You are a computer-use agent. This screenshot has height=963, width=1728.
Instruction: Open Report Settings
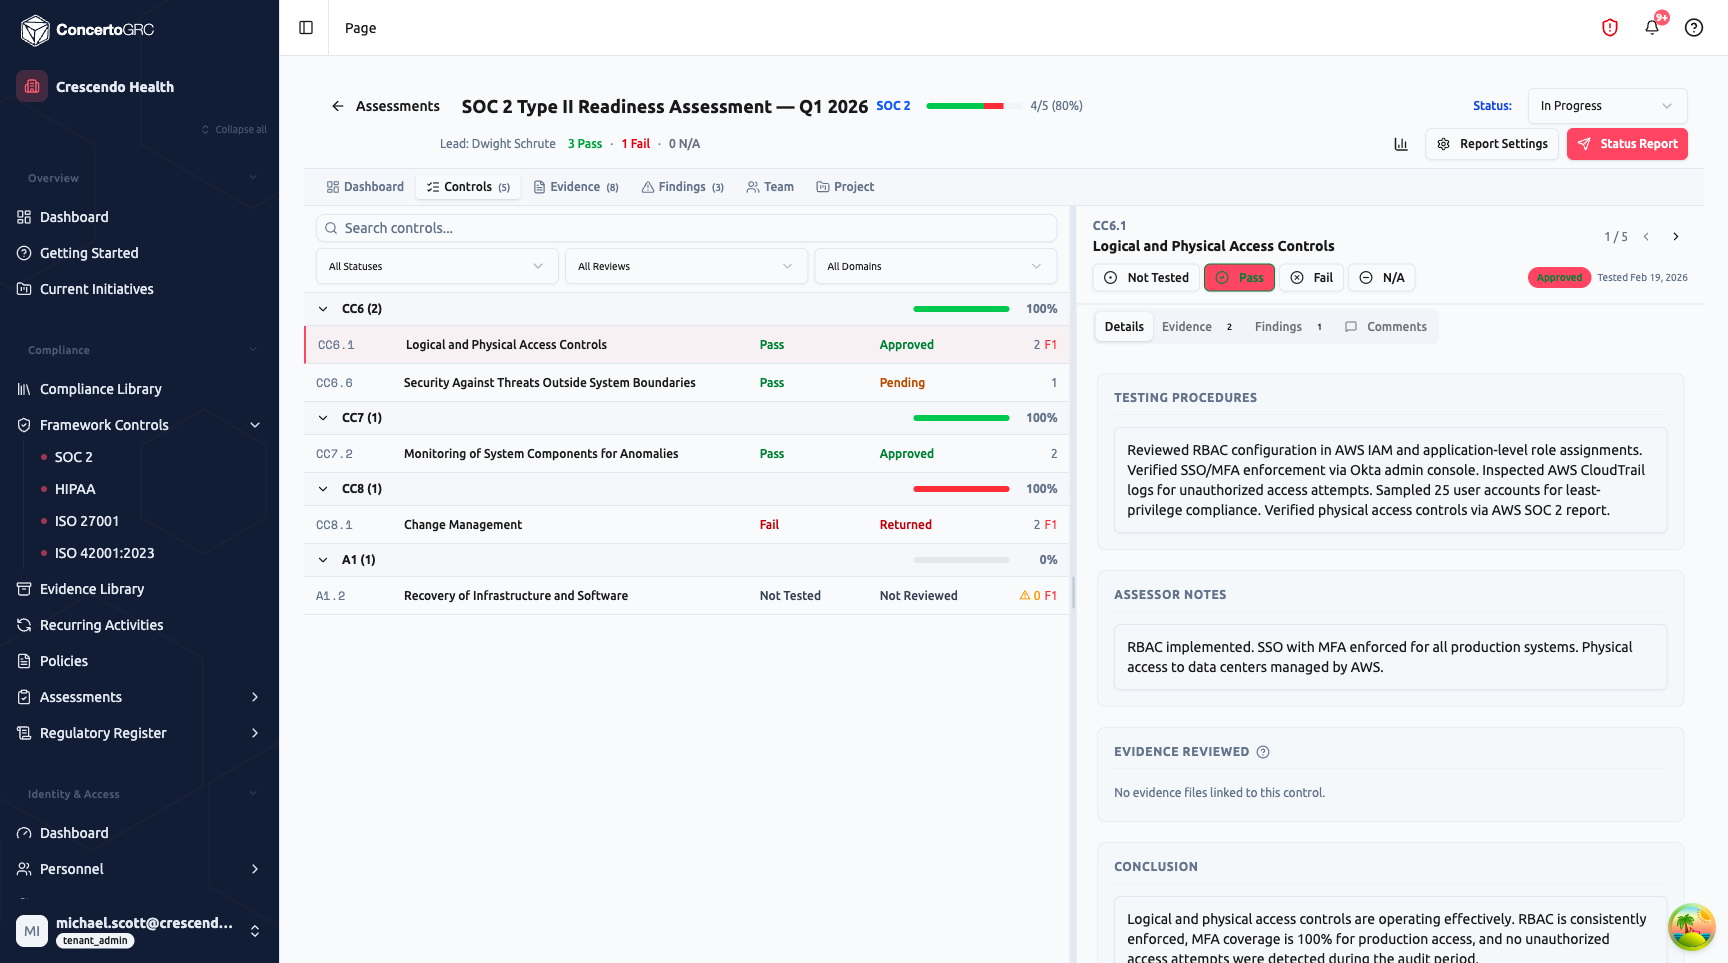(x=1492, y=144)
